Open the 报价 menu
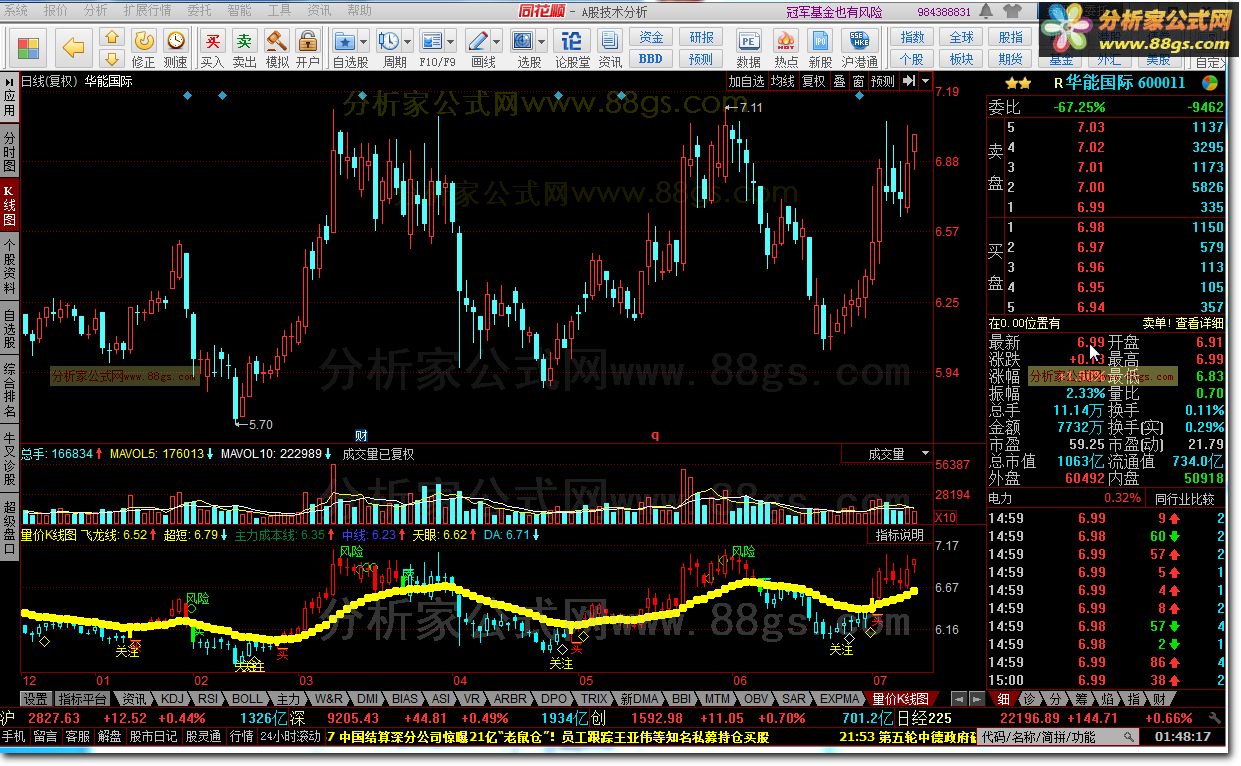Screen dimensions: 1241x766 [56, 10]
